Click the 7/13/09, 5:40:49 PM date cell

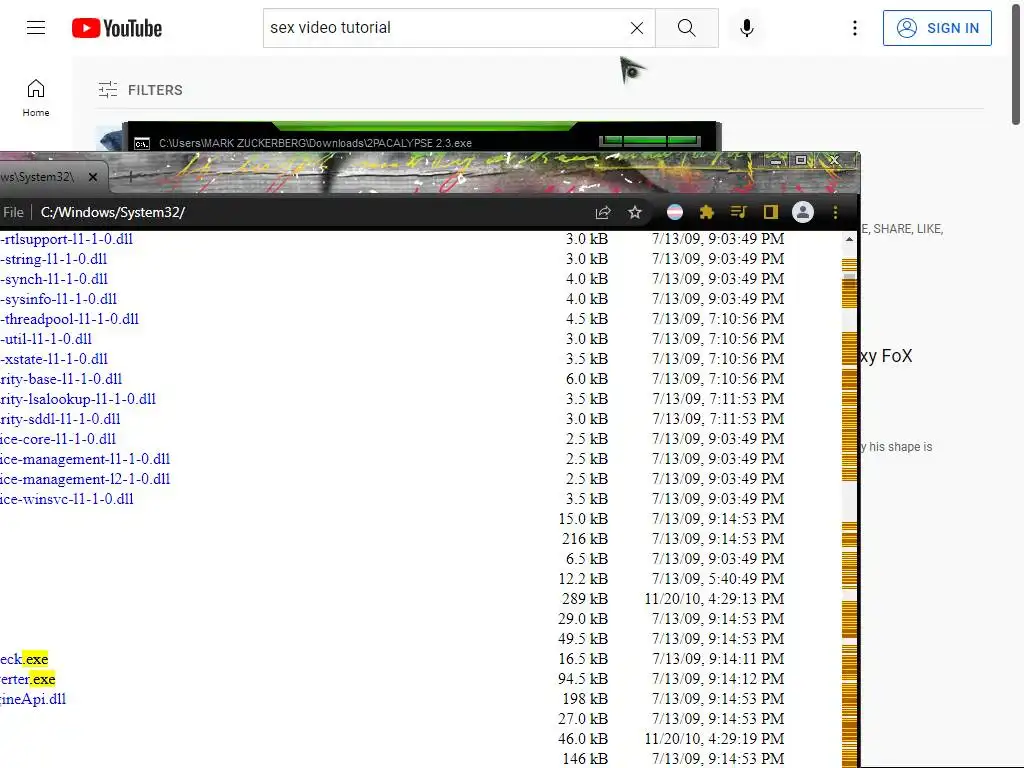pos(718,579)
